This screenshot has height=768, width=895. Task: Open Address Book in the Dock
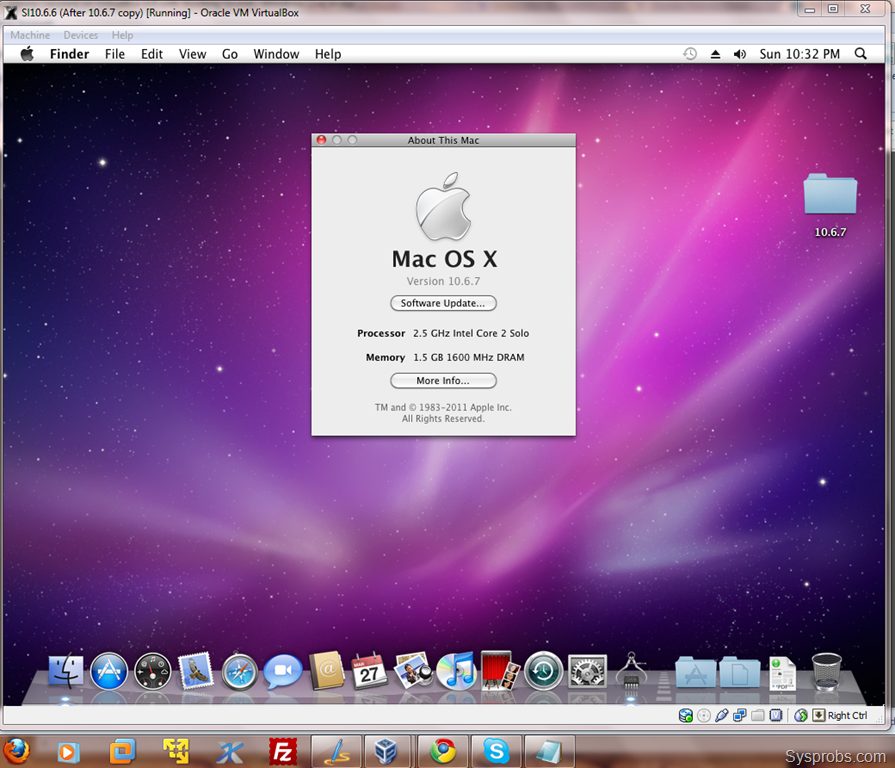point(326,670)
